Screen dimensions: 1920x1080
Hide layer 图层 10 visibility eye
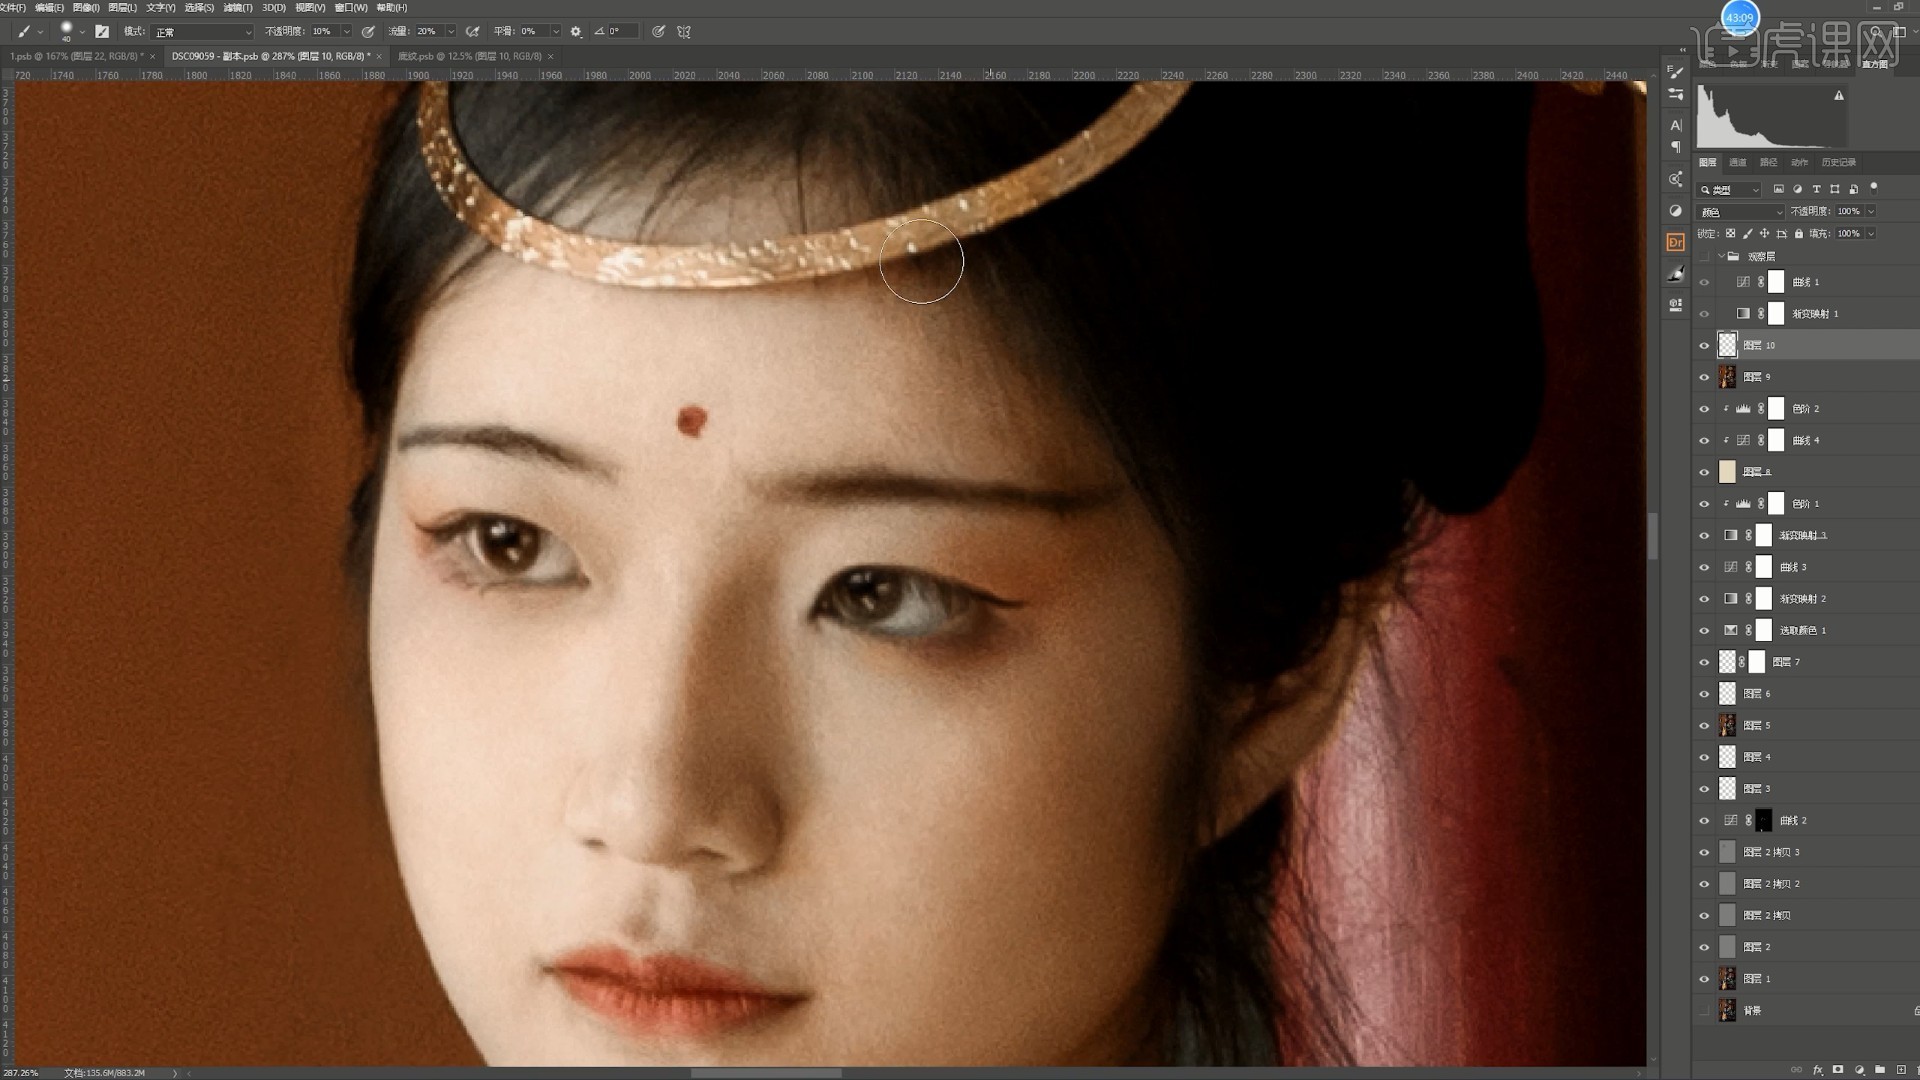pos(1705,346)
